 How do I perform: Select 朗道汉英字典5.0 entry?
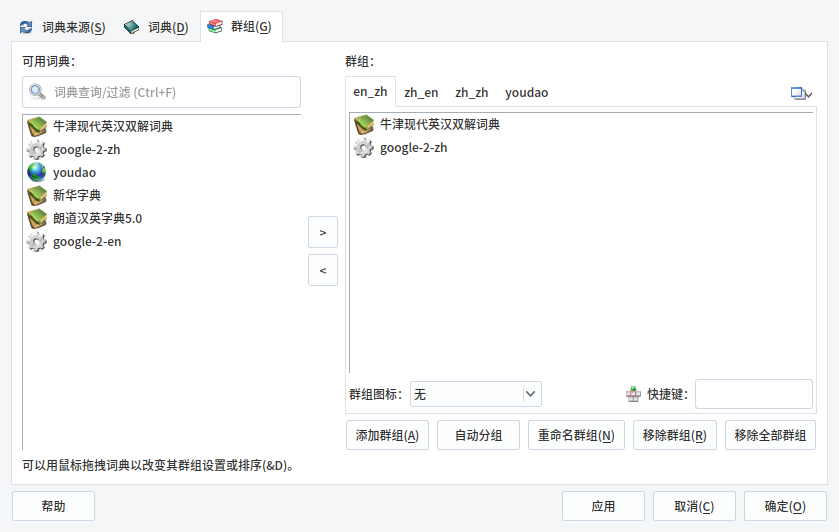coord(97,218)
